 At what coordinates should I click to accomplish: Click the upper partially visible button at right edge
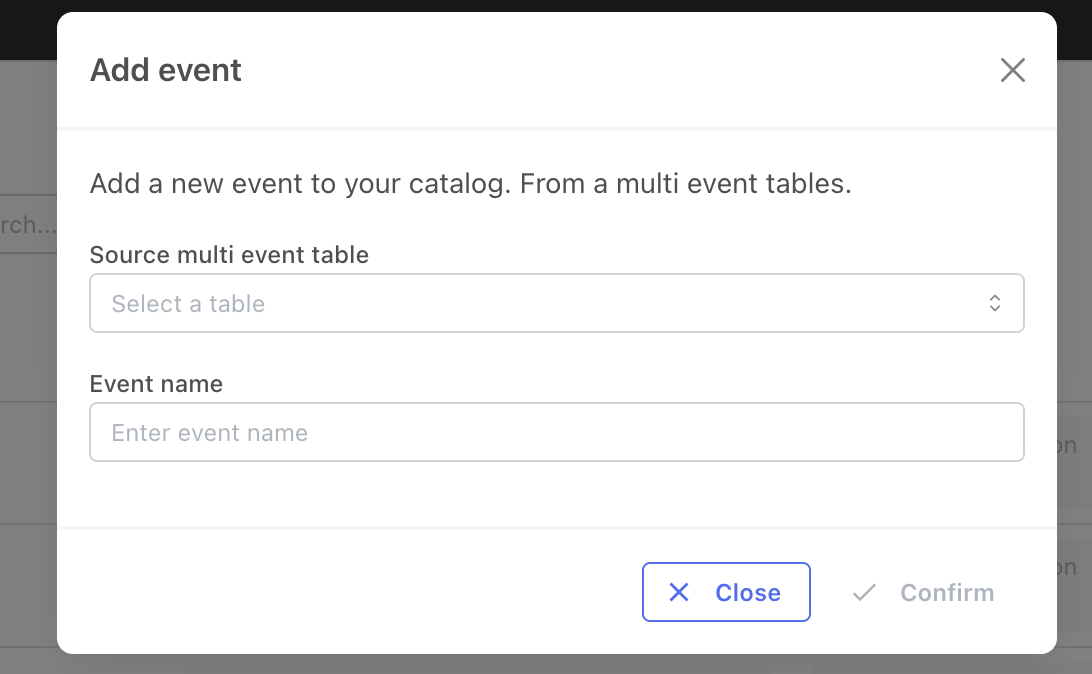[x=1070, y=445]
